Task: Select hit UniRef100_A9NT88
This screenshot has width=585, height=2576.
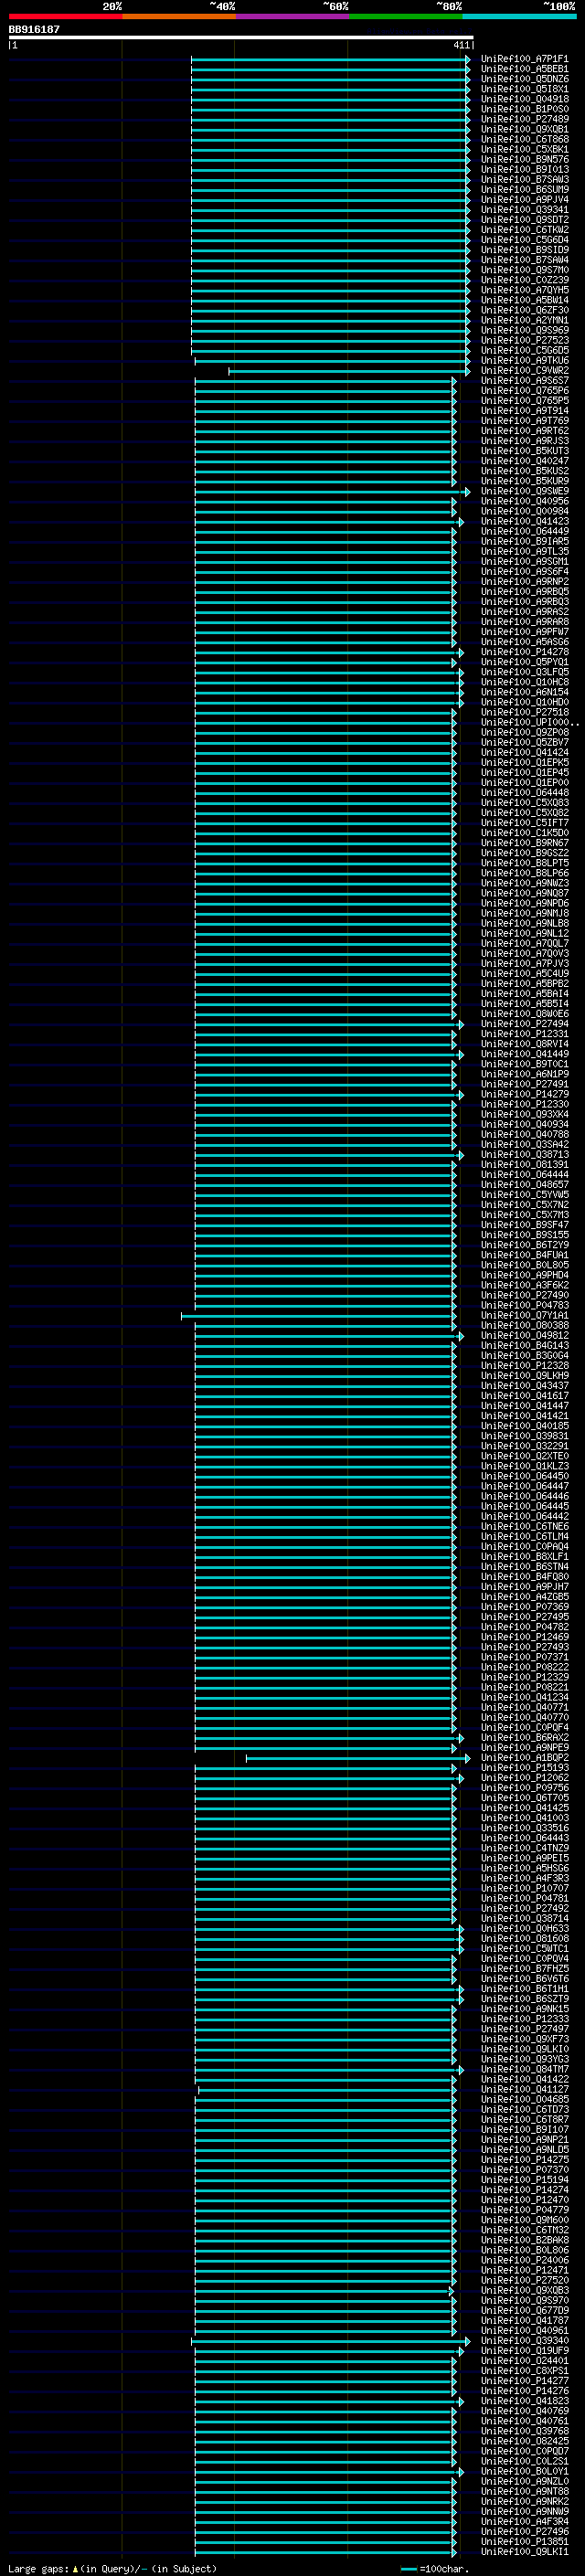Action: click(525, 2491)
